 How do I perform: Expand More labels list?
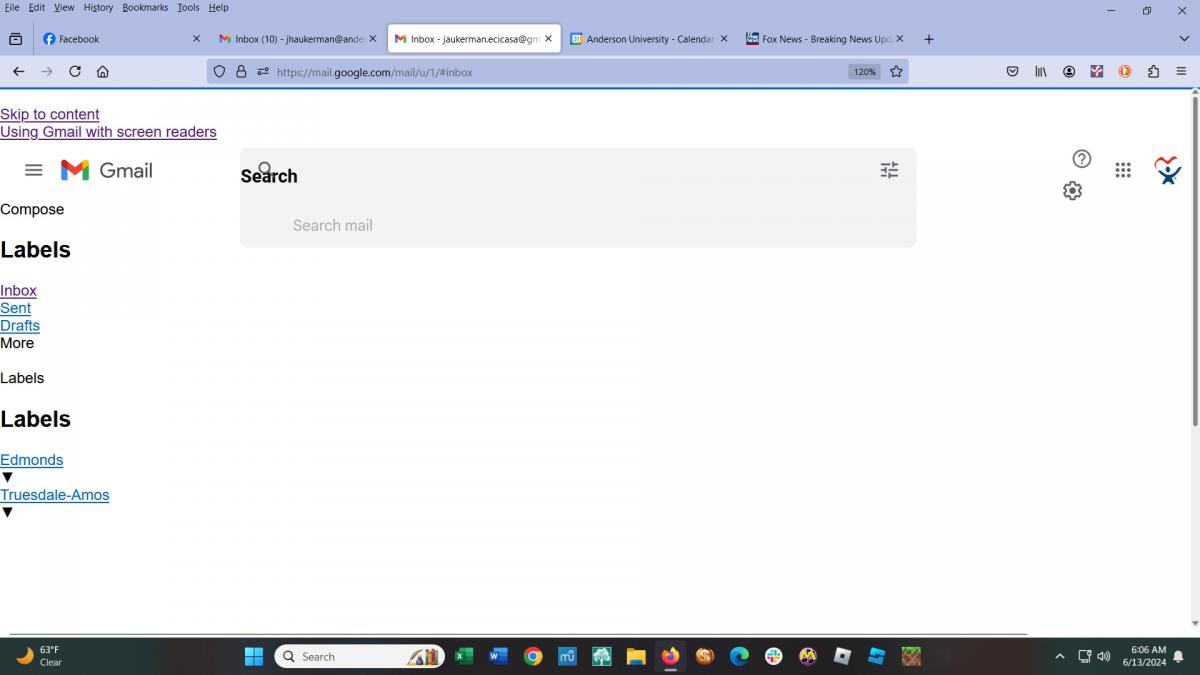(17, 343)
